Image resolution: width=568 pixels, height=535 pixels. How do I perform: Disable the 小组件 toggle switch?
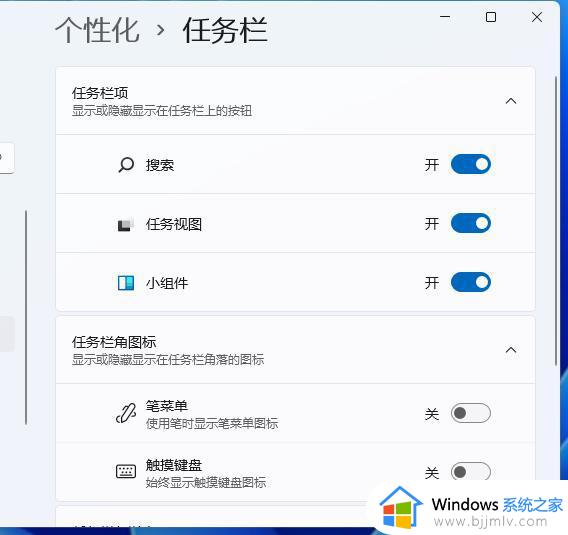471,282
